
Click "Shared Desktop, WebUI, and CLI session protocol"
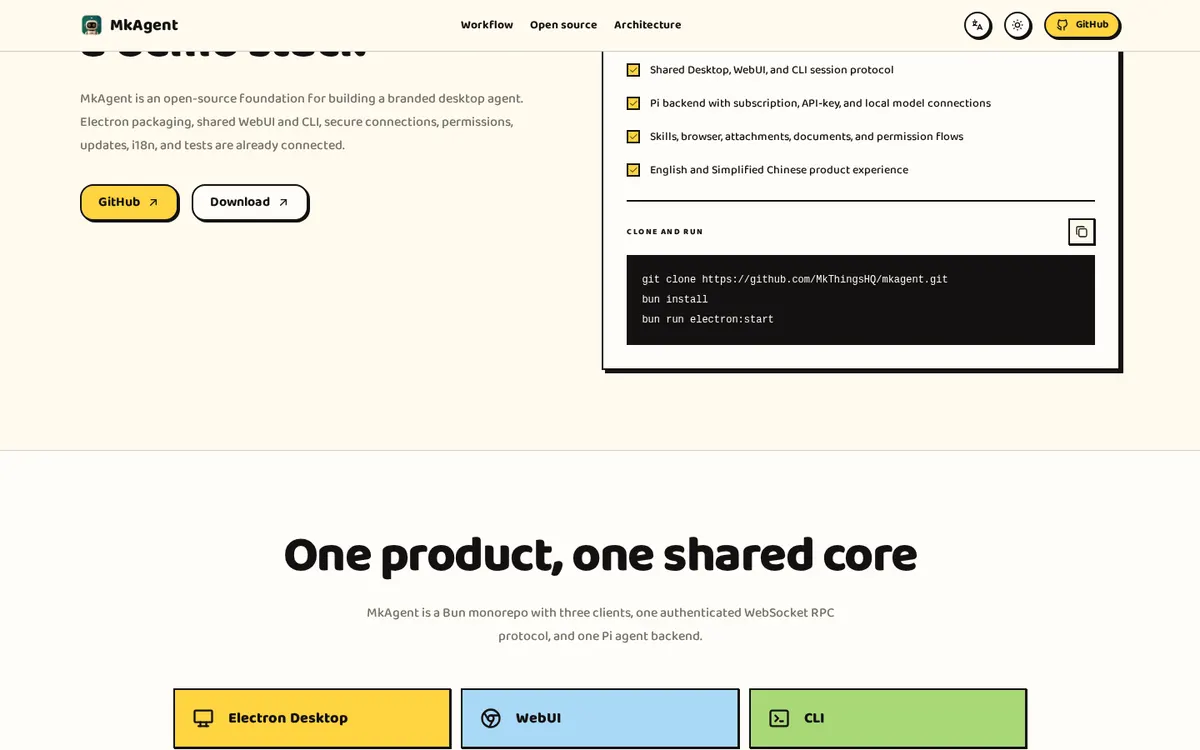click(x=772, y=70)
